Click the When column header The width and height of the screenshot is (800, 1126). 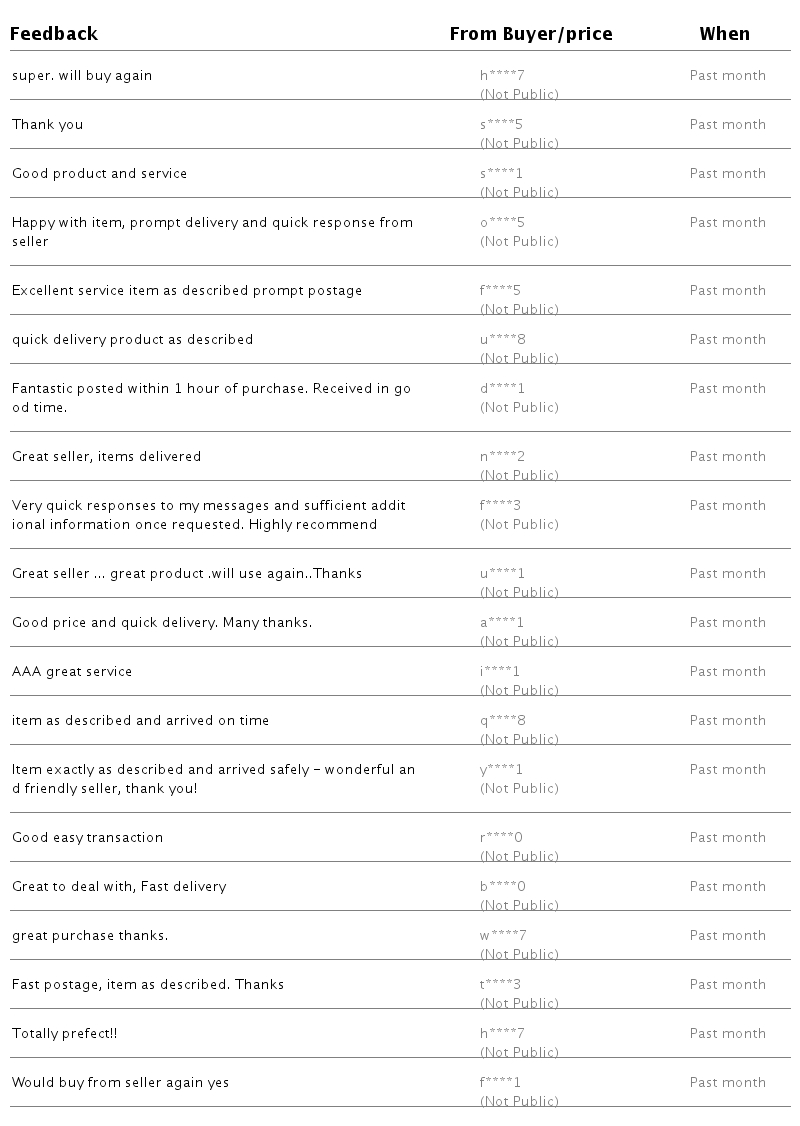tap(724, 34)
